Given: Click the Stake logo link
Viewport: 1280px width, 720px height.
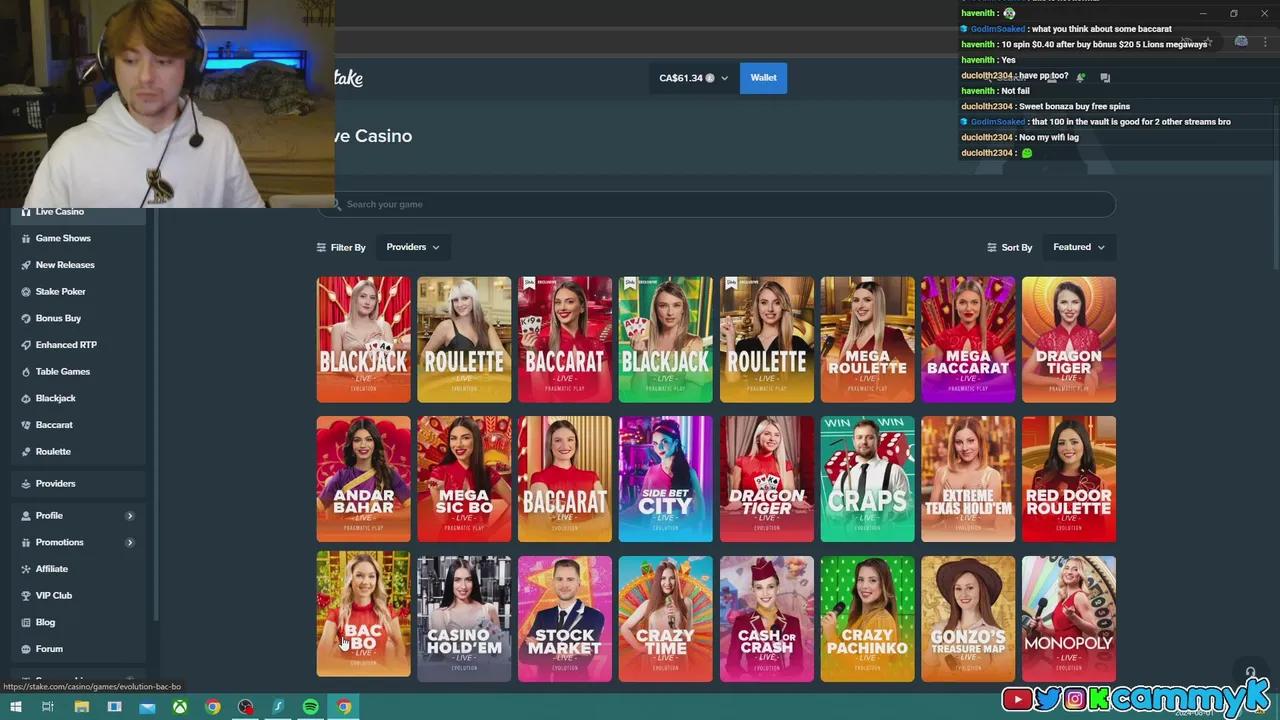Looking at the screenshot, I should (x=347, y=78).
